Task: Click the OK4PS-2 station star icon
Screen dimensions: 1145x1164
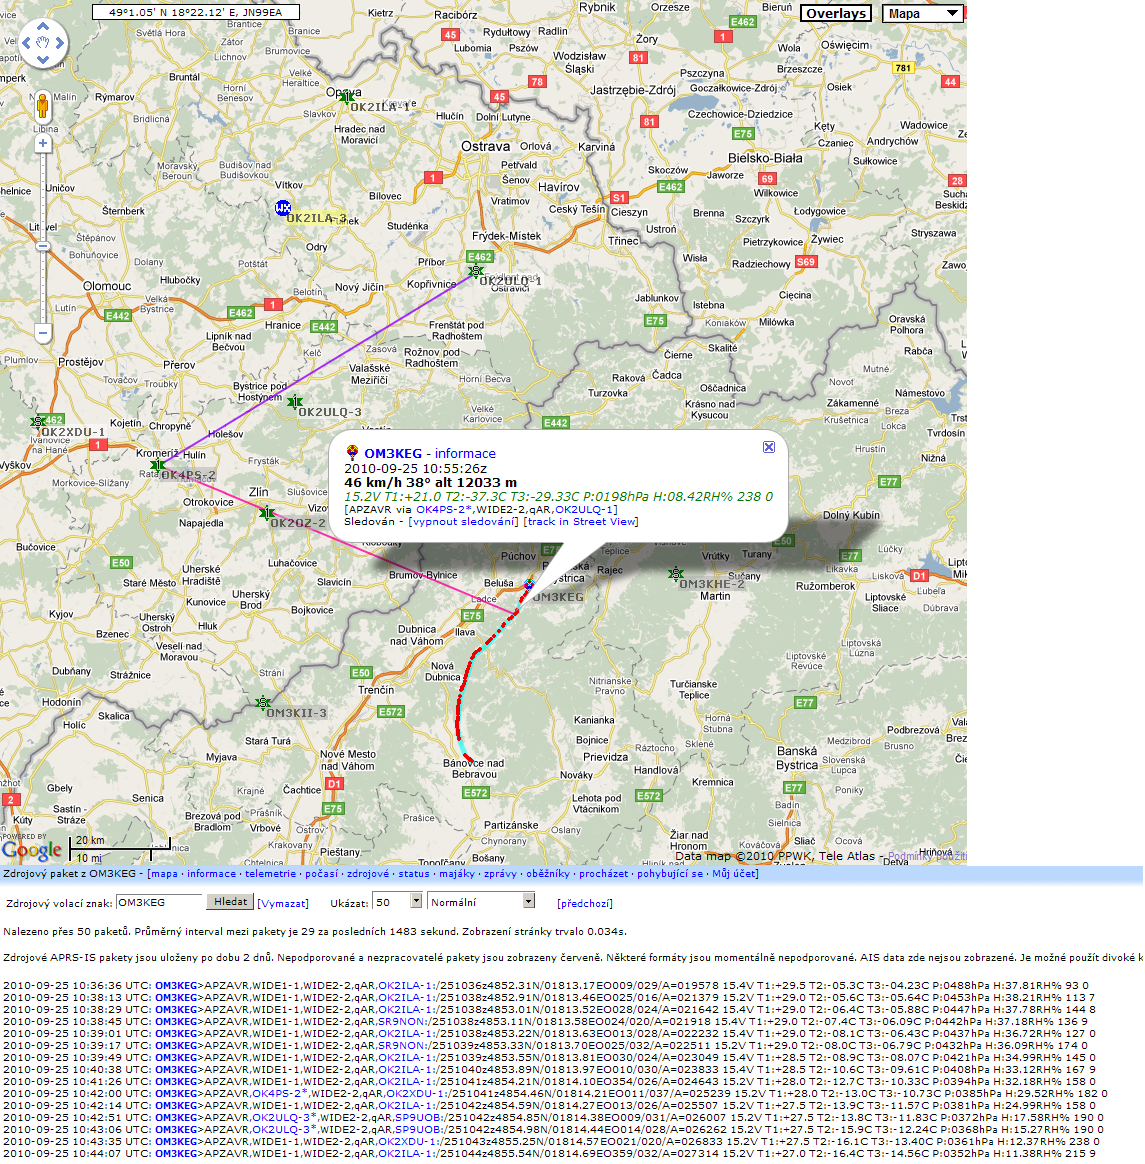Action: 157,465
